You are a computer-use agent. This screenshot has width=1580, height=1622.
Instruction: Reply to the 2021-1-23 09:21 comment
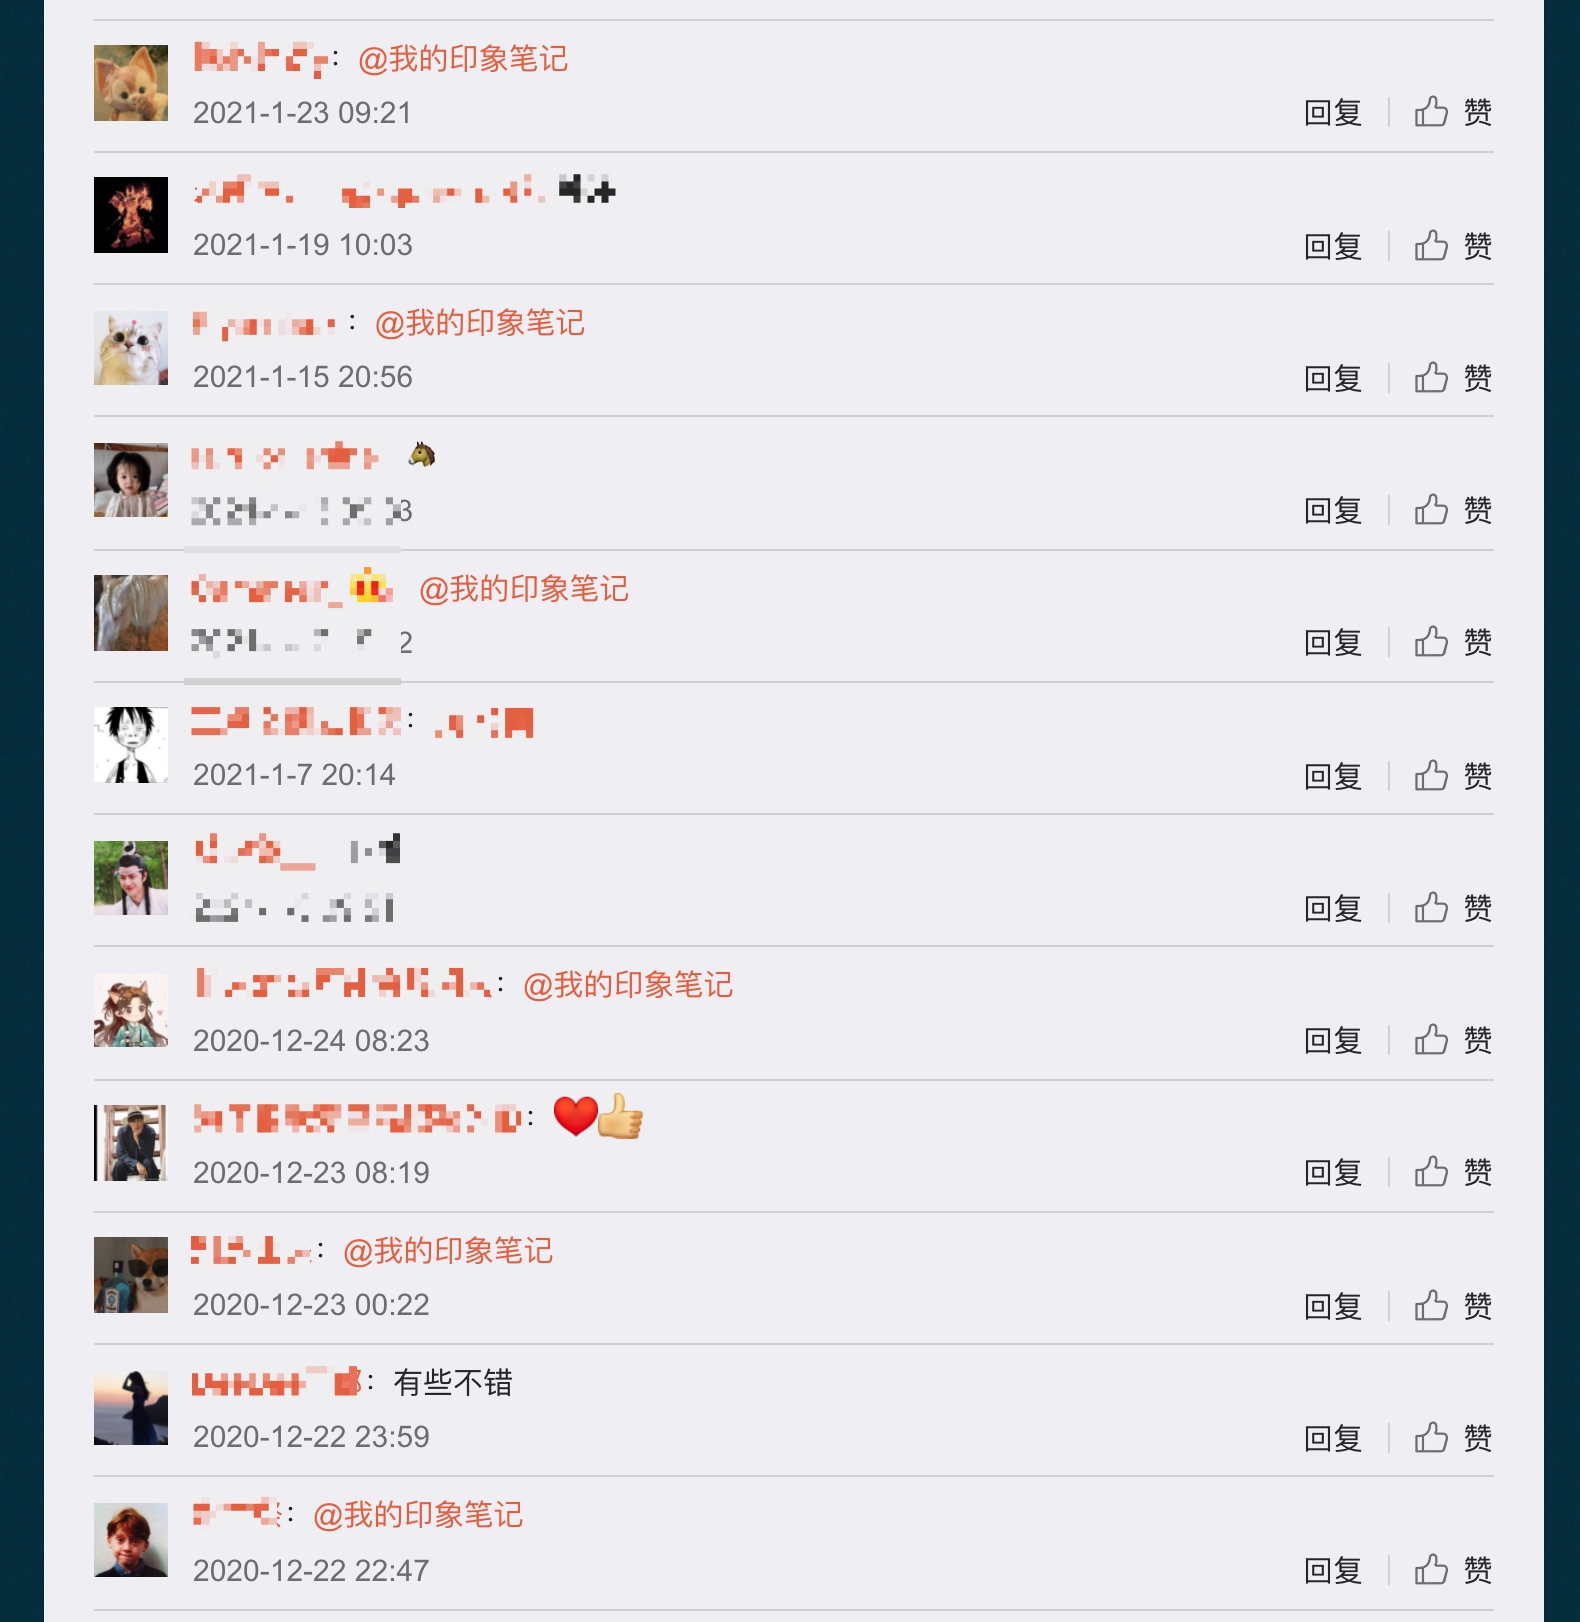tap(1333, 112)
